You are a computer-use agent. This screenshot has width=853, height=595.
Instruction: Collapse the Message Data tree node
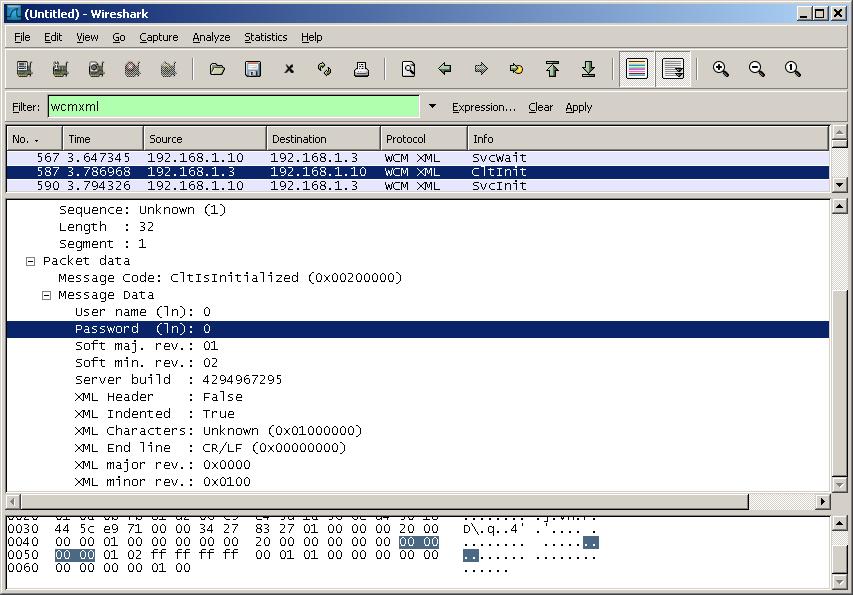(x=46, y=295)
